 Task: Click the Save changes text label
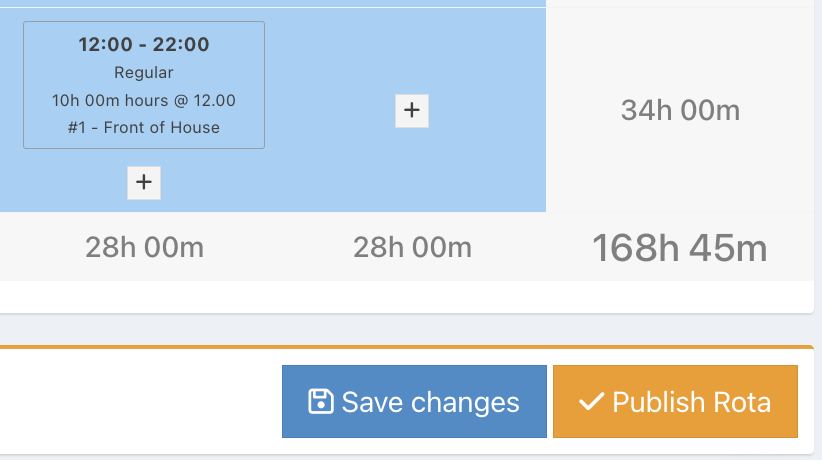(x=430, y=402)
